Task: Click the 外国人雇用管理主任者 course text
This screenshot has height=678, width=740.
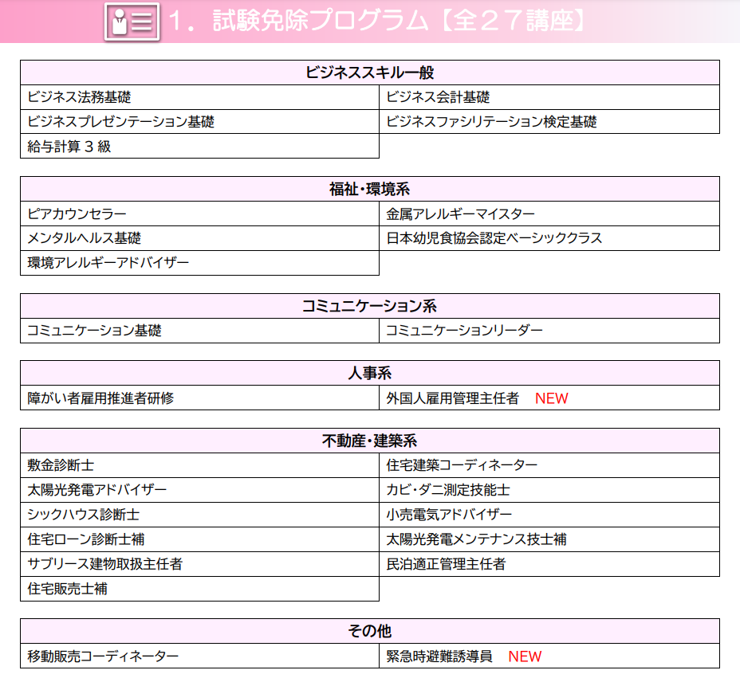Action: 452,398
